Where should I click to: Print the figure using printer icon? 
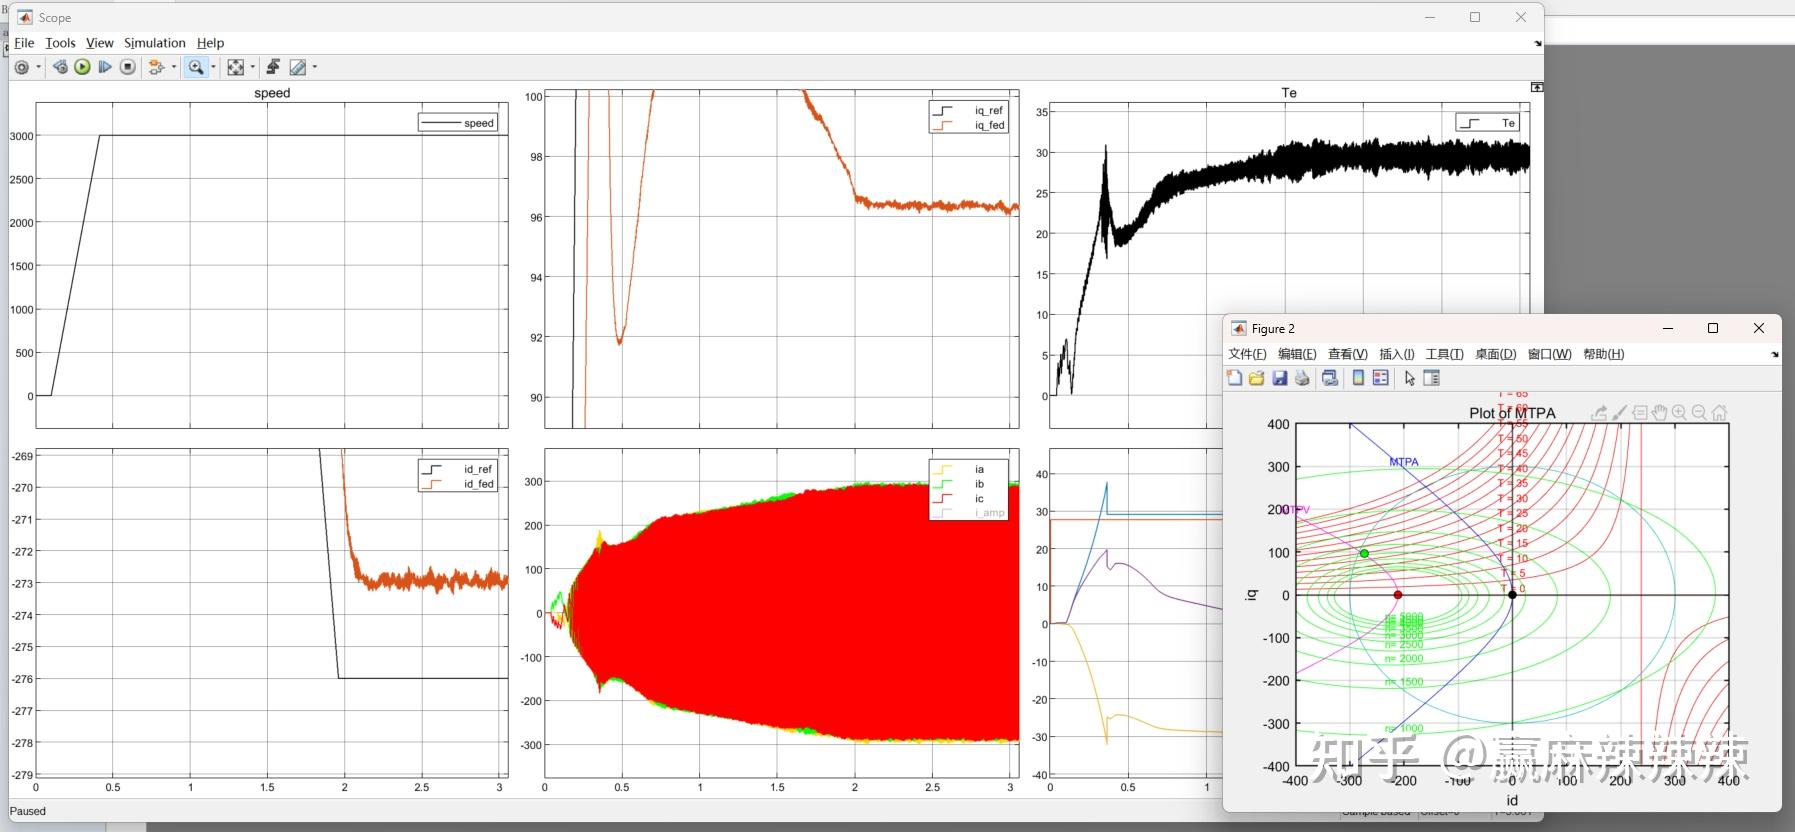1301,378
